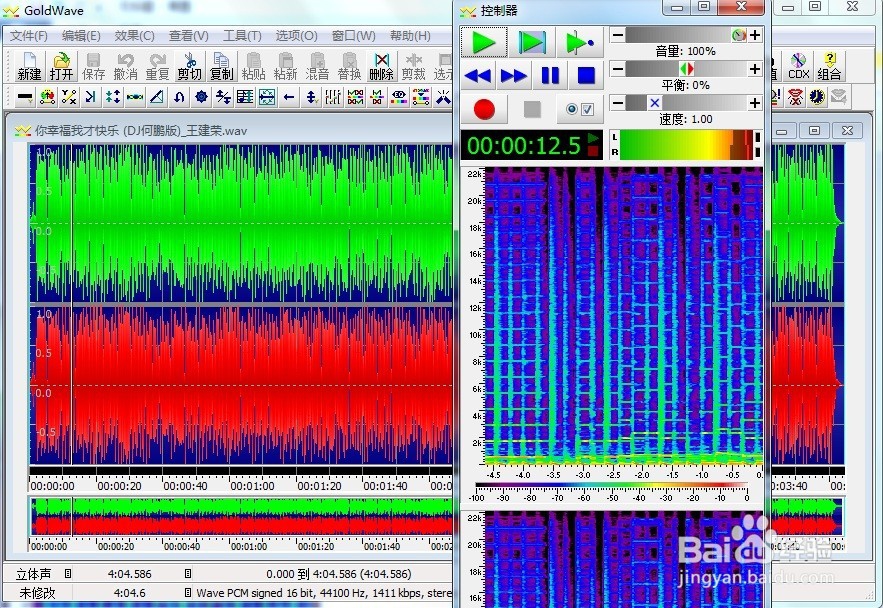The height and width of the screenshot is (608, 883).
Task: Increase speed with the plus button
Action: 755,103
